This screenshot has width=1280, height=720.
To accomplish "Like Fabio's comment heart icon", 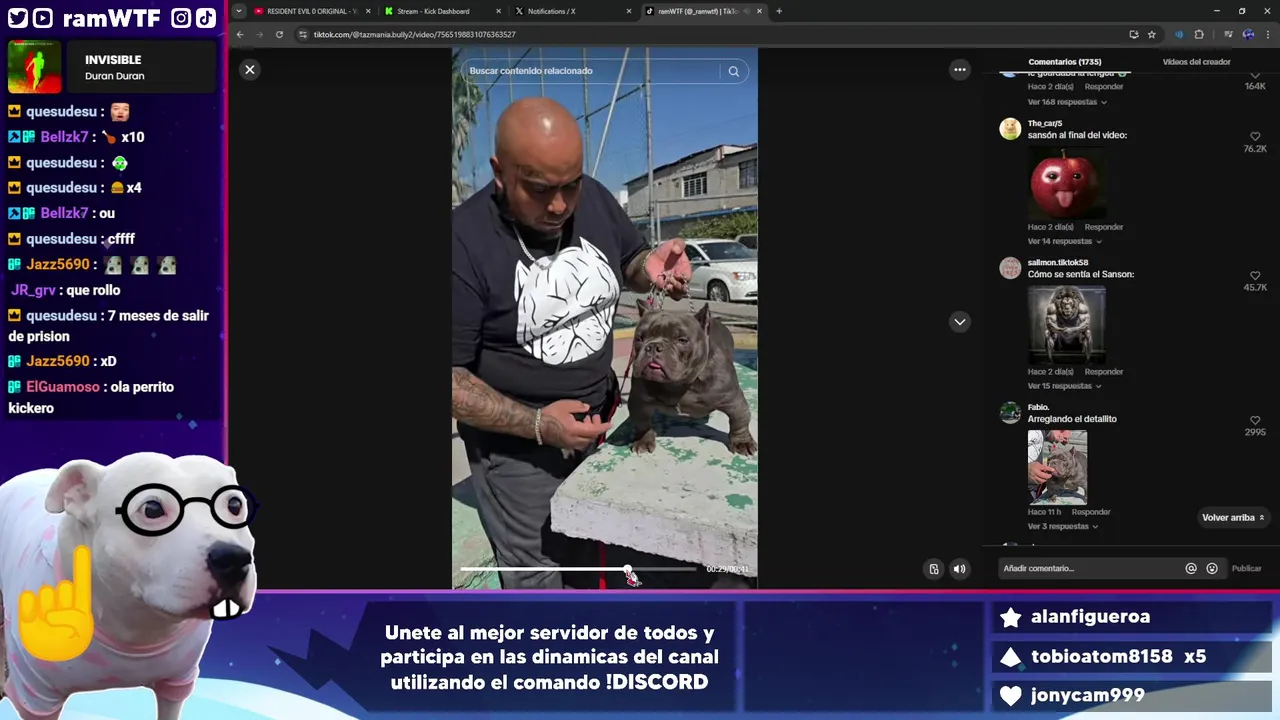I will point(1255,420).
